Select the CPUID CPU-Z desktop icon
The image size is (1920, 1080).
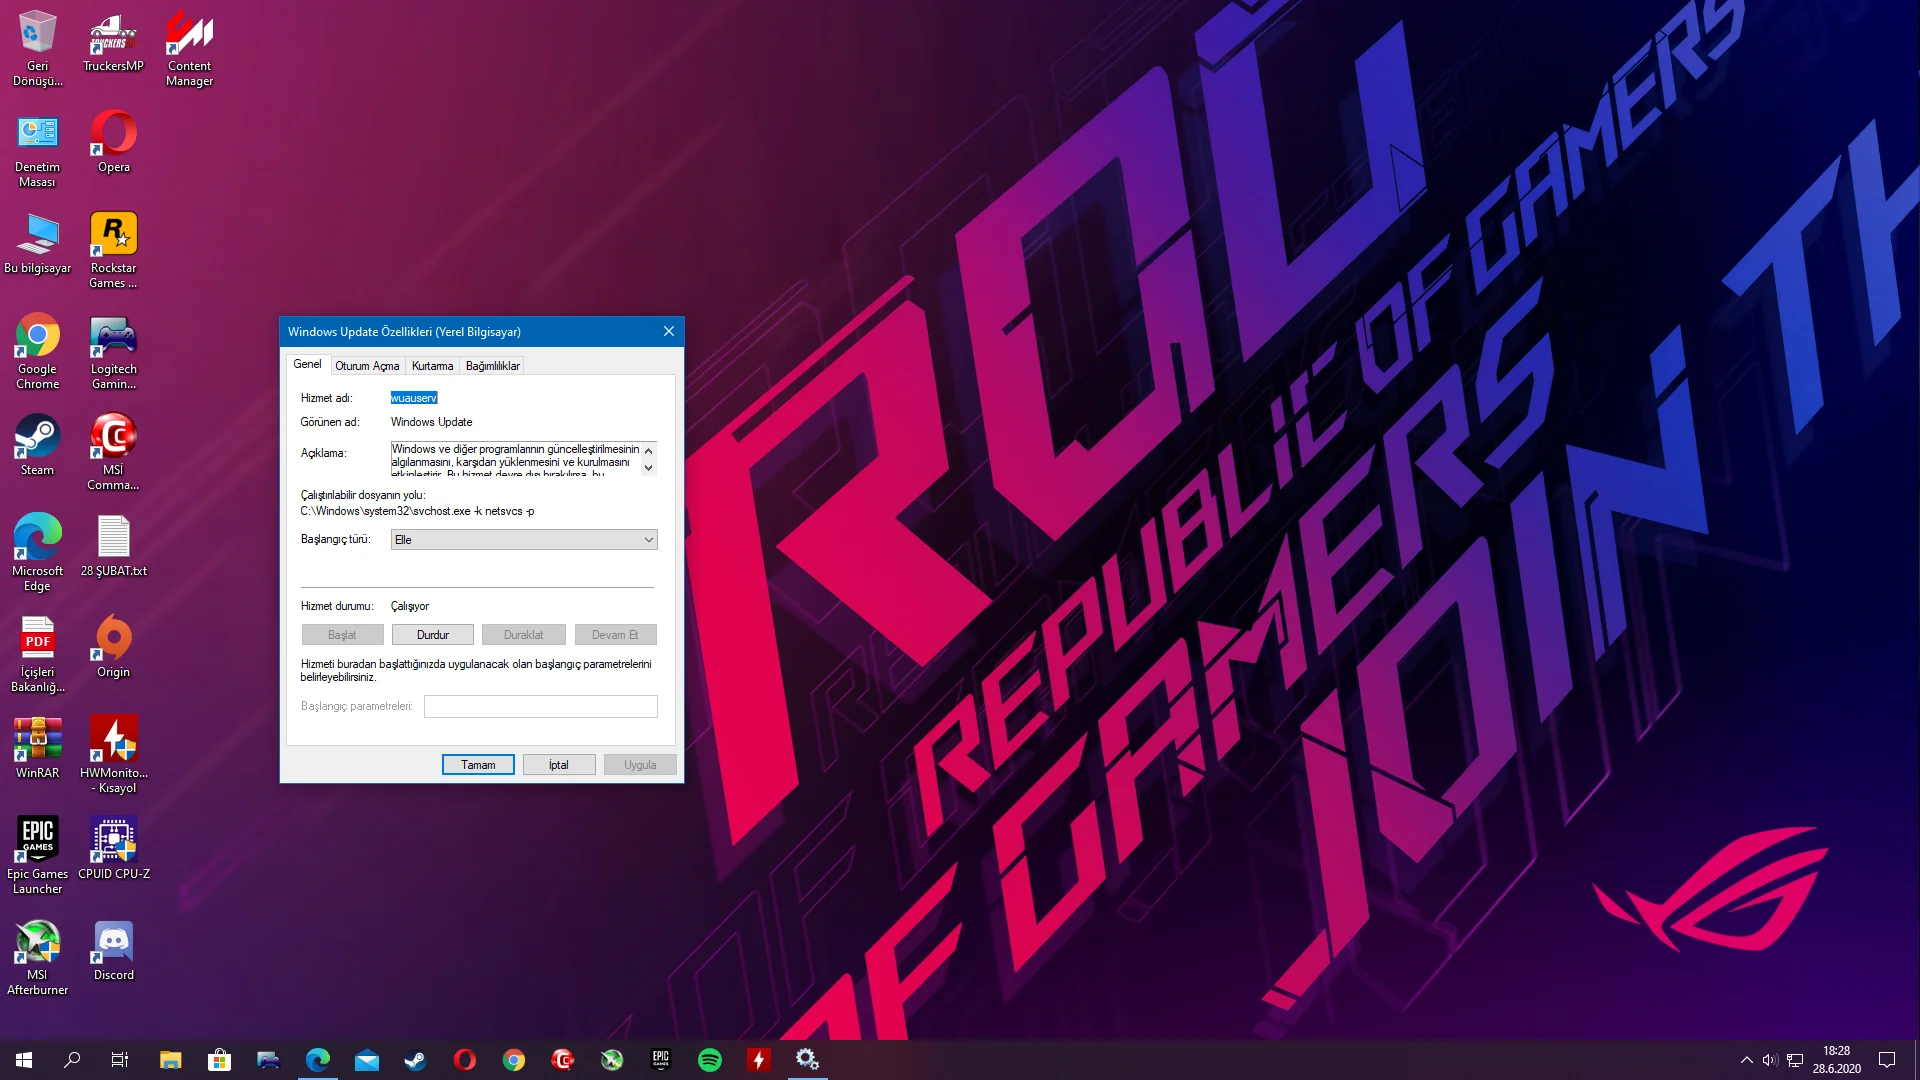113,849
